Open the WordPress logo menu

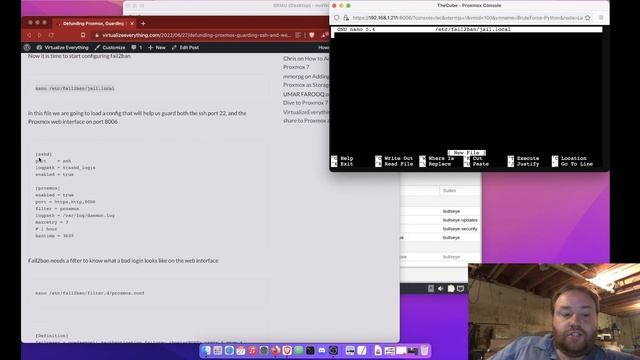27,47
